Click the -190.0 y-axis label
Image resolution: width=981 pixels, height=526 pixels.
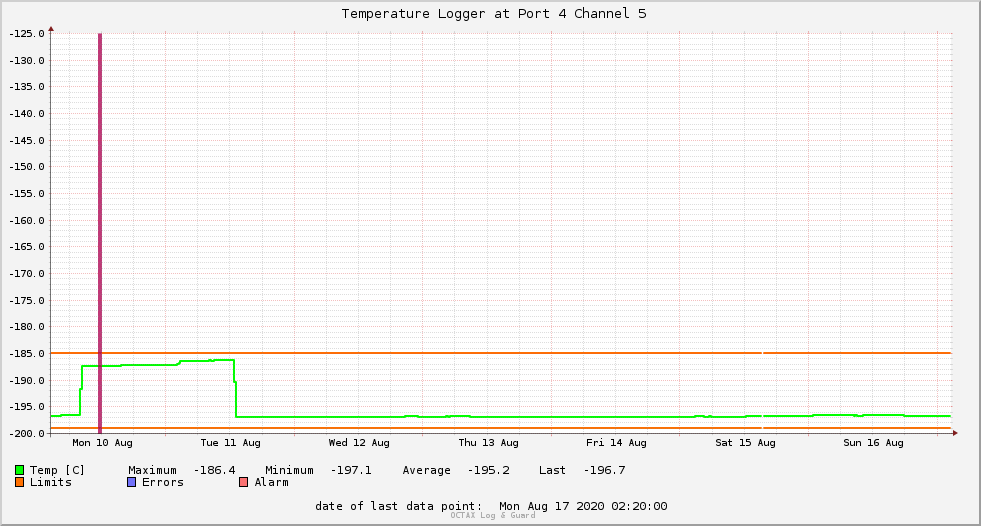tap(27, 381)
